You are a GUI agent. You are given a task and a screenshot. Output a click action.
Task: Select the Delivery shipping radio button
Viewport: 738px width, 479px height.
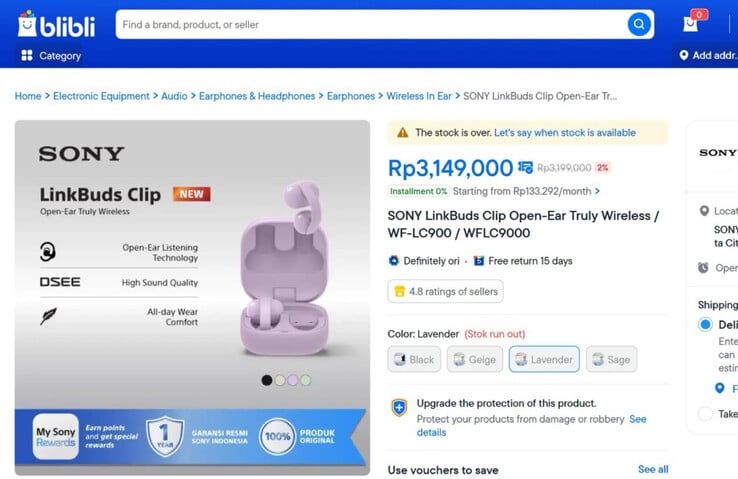[706, 325]
